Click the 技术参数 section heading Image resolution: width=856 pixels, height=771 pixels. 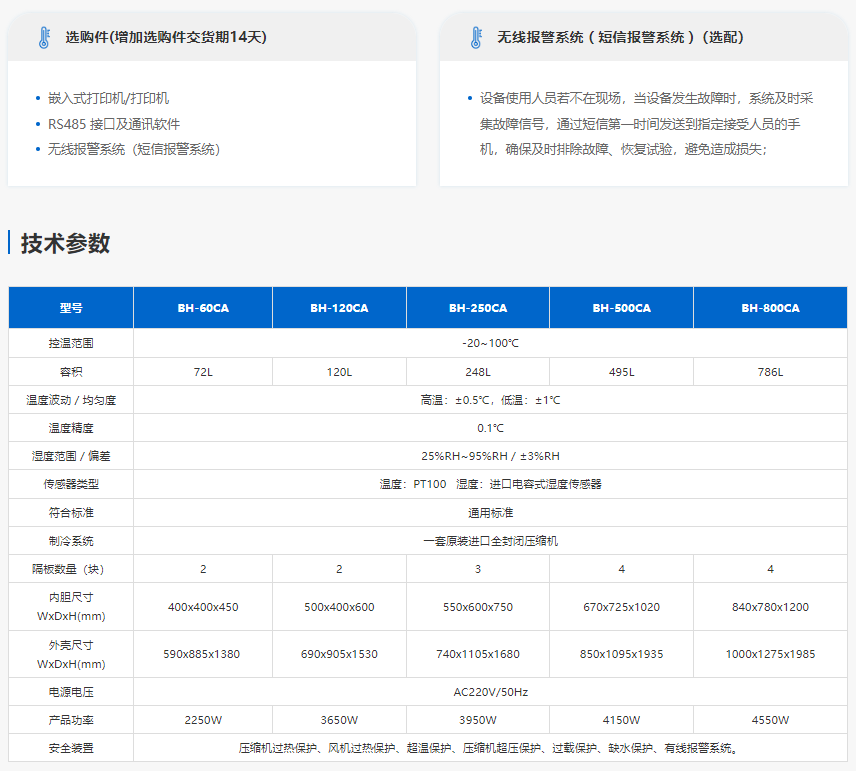[66, 243]
